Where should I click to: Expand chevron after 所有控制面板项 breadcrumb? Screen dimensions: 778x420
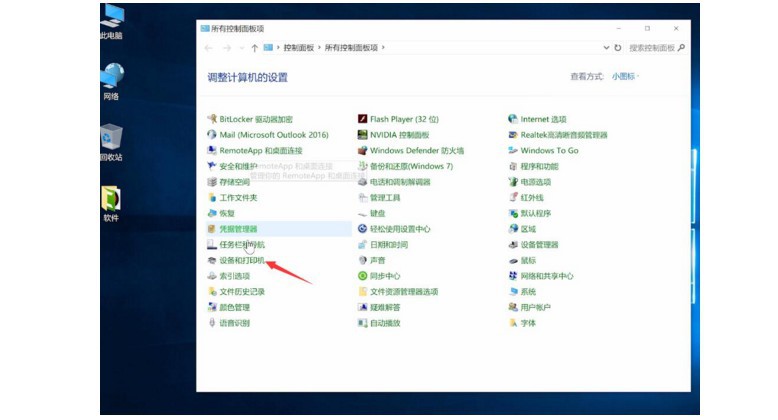(383, 48)
